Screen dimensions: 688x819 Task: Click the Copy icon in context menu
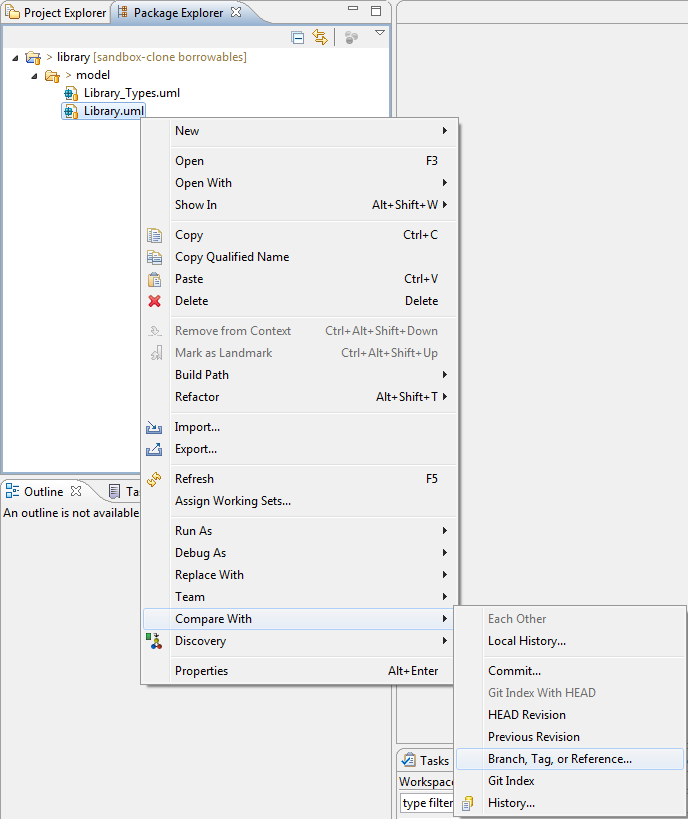154,235
